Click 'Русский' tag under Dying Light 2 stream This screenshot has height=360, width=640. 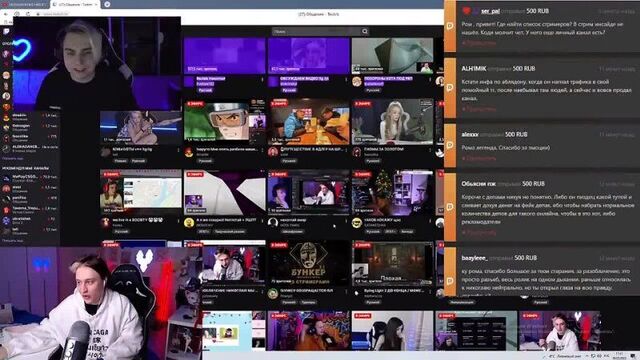(373, 302)
